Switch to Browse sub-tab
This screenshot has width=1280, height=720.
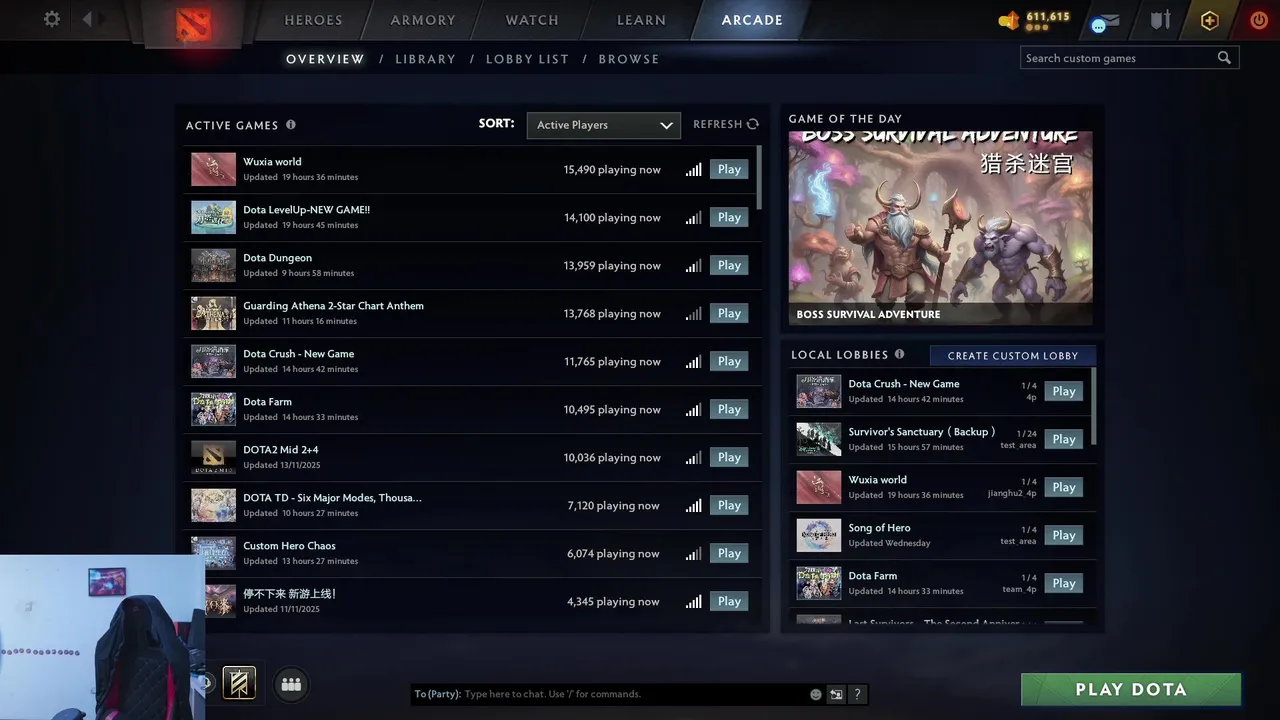[x=629, y=59]
